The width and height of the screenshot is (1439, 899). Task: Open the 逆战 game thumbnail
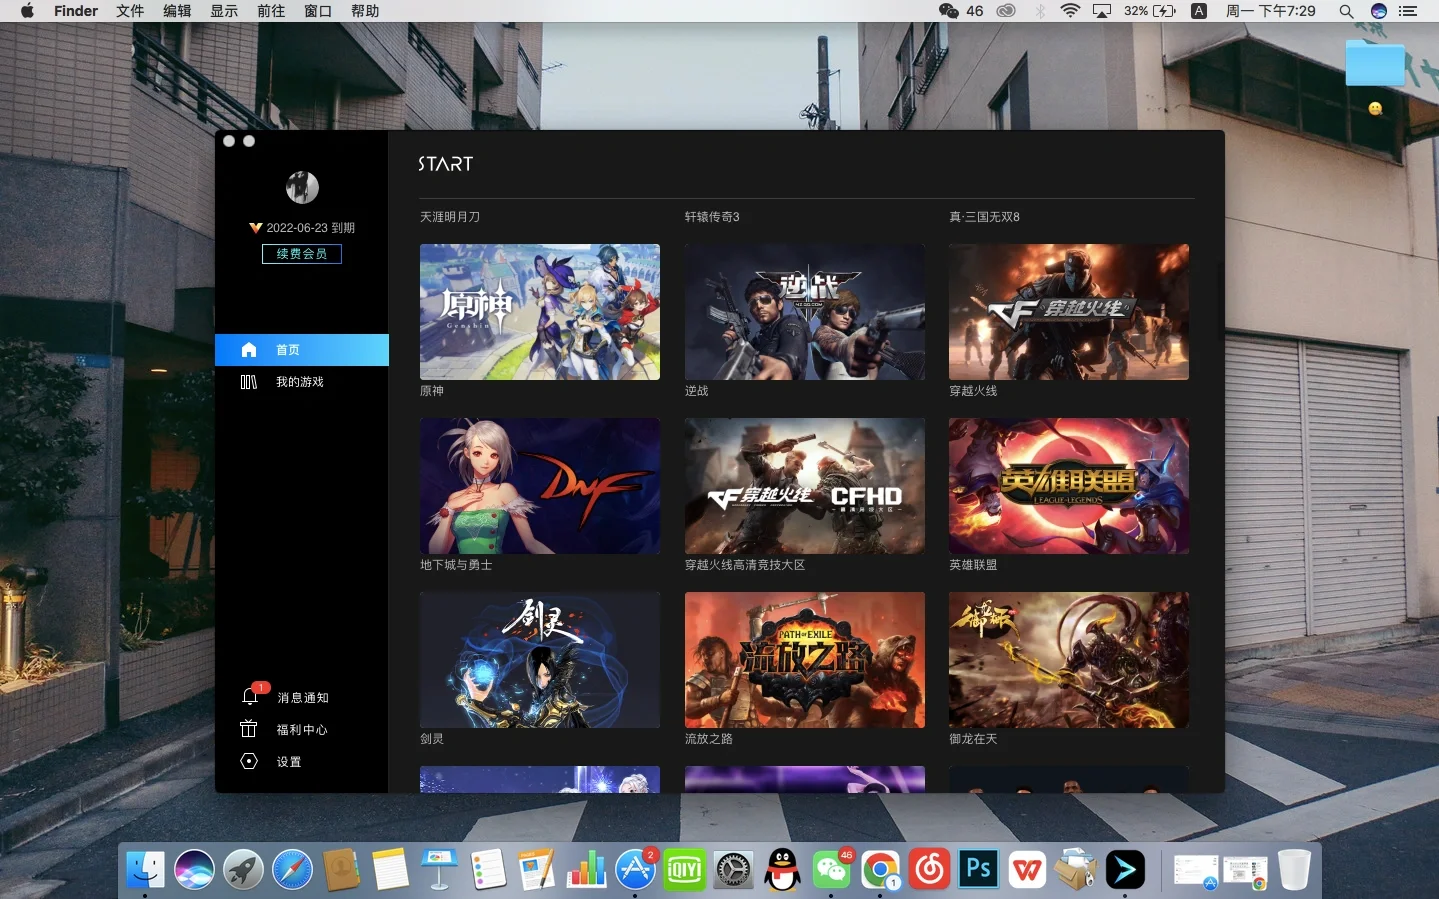coord(805,312)
